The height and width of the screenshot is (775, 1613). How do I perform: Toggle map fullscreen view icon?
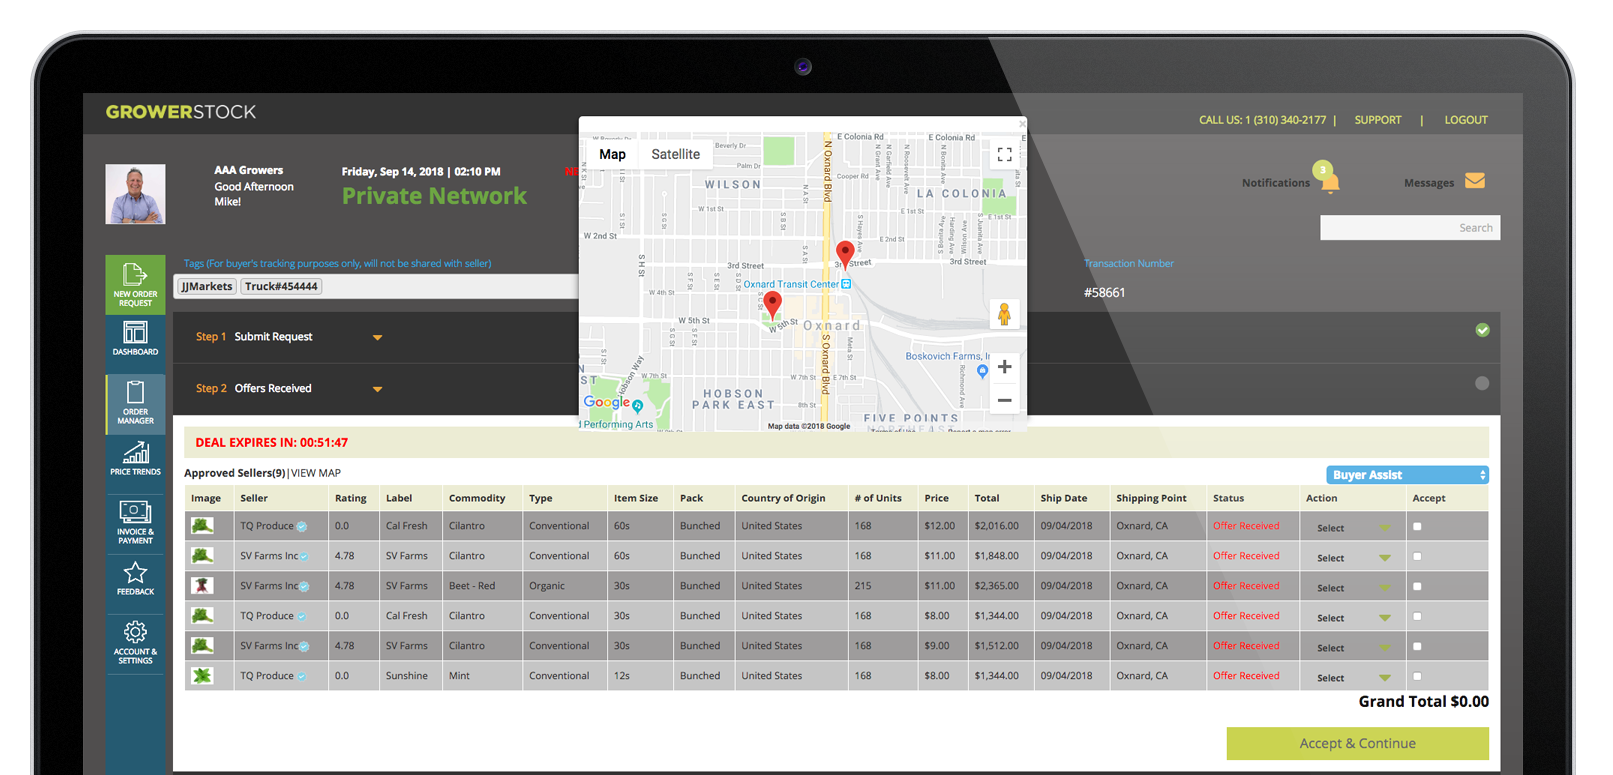click(1004, 154)
